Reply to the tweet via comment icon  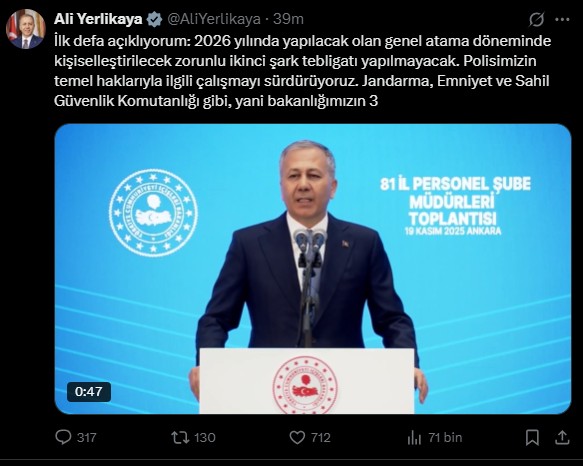[63, 437]
